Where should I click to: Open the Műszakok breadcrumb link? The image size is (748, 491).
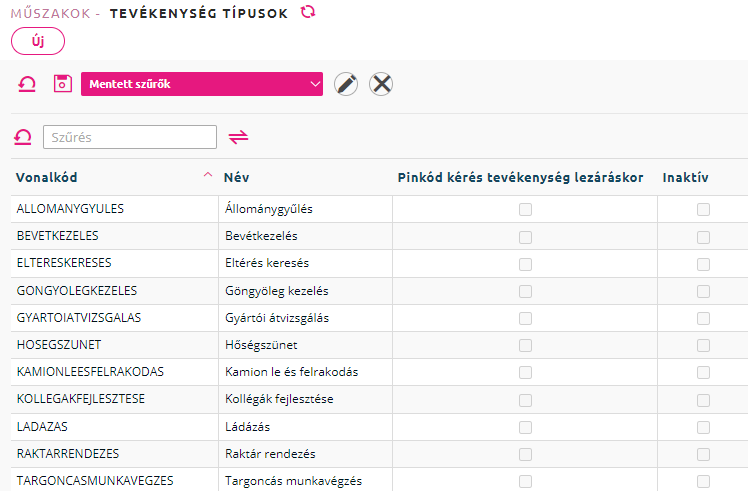(50, 13)
